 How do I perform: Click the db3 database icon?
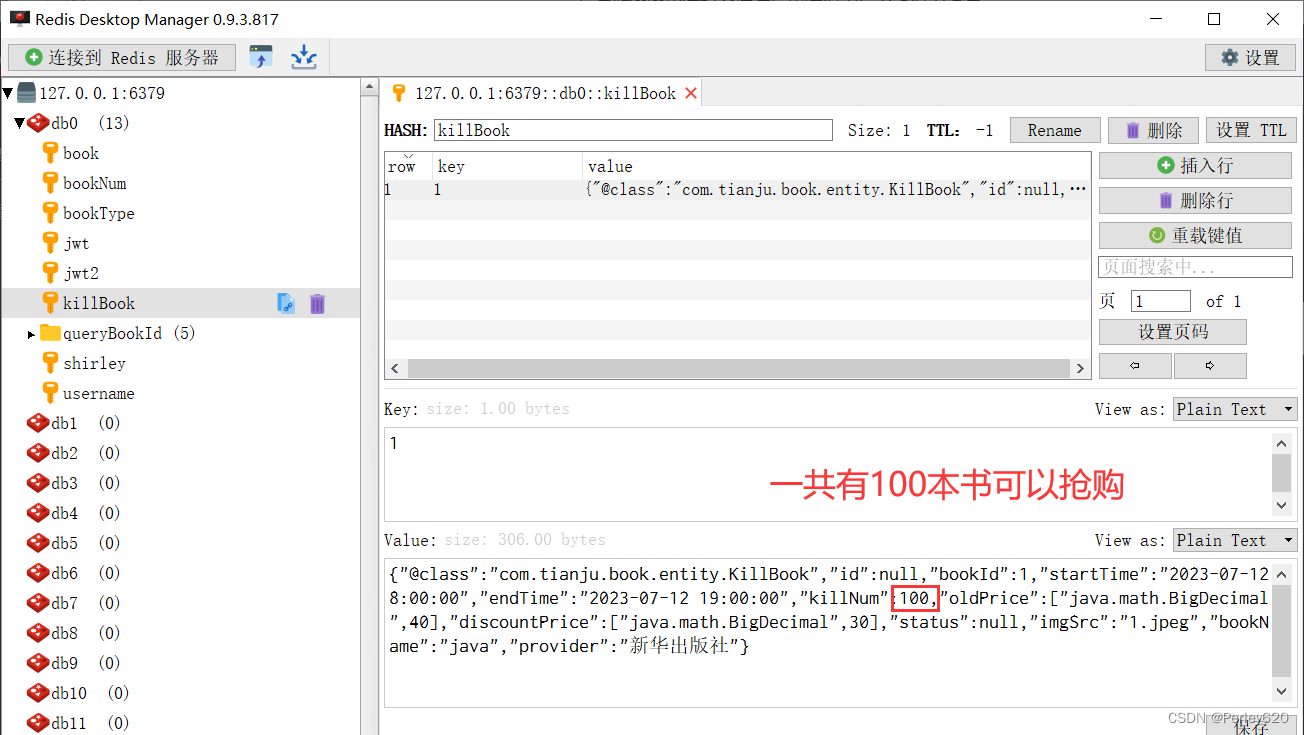click(38, 483)
